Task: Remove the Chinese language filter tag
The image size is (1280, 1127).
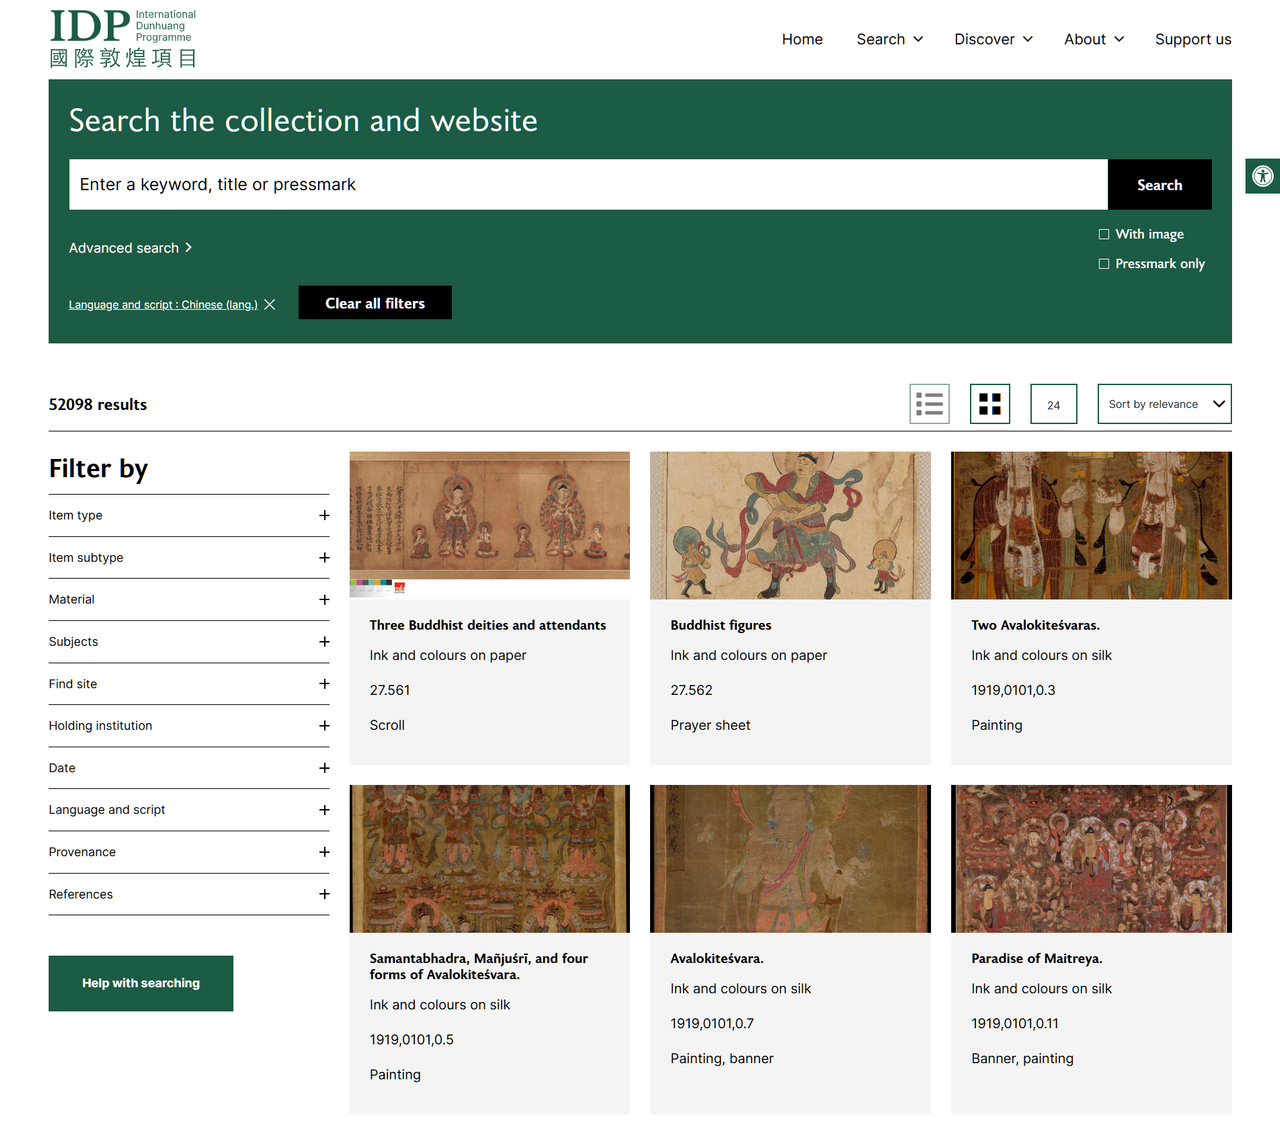Action: coord(270,305)
